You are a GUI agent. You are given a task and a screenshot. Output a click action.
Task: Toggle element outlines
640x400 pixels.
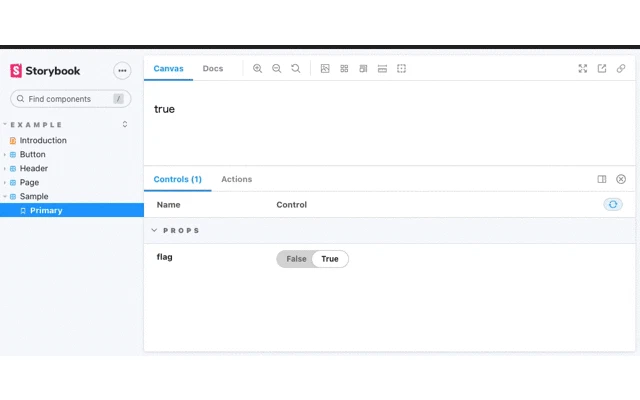401,69
